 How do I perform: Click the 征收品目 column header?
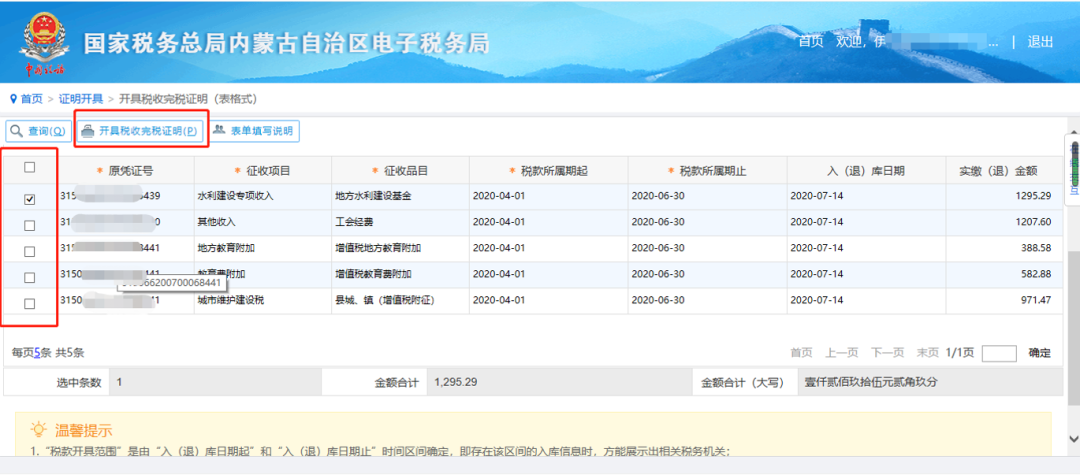[400, 171]
